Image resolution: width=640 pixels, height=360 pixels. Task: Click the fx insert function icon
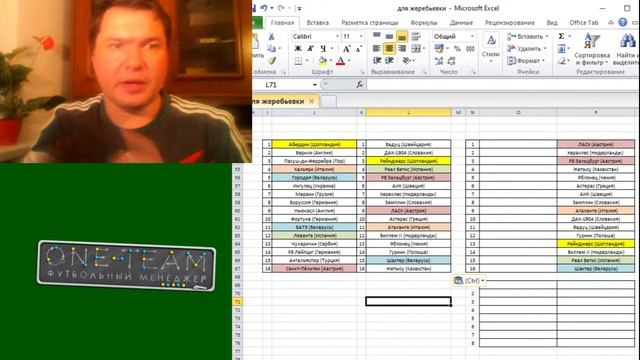pyautogui.click(x=359, y=84)
